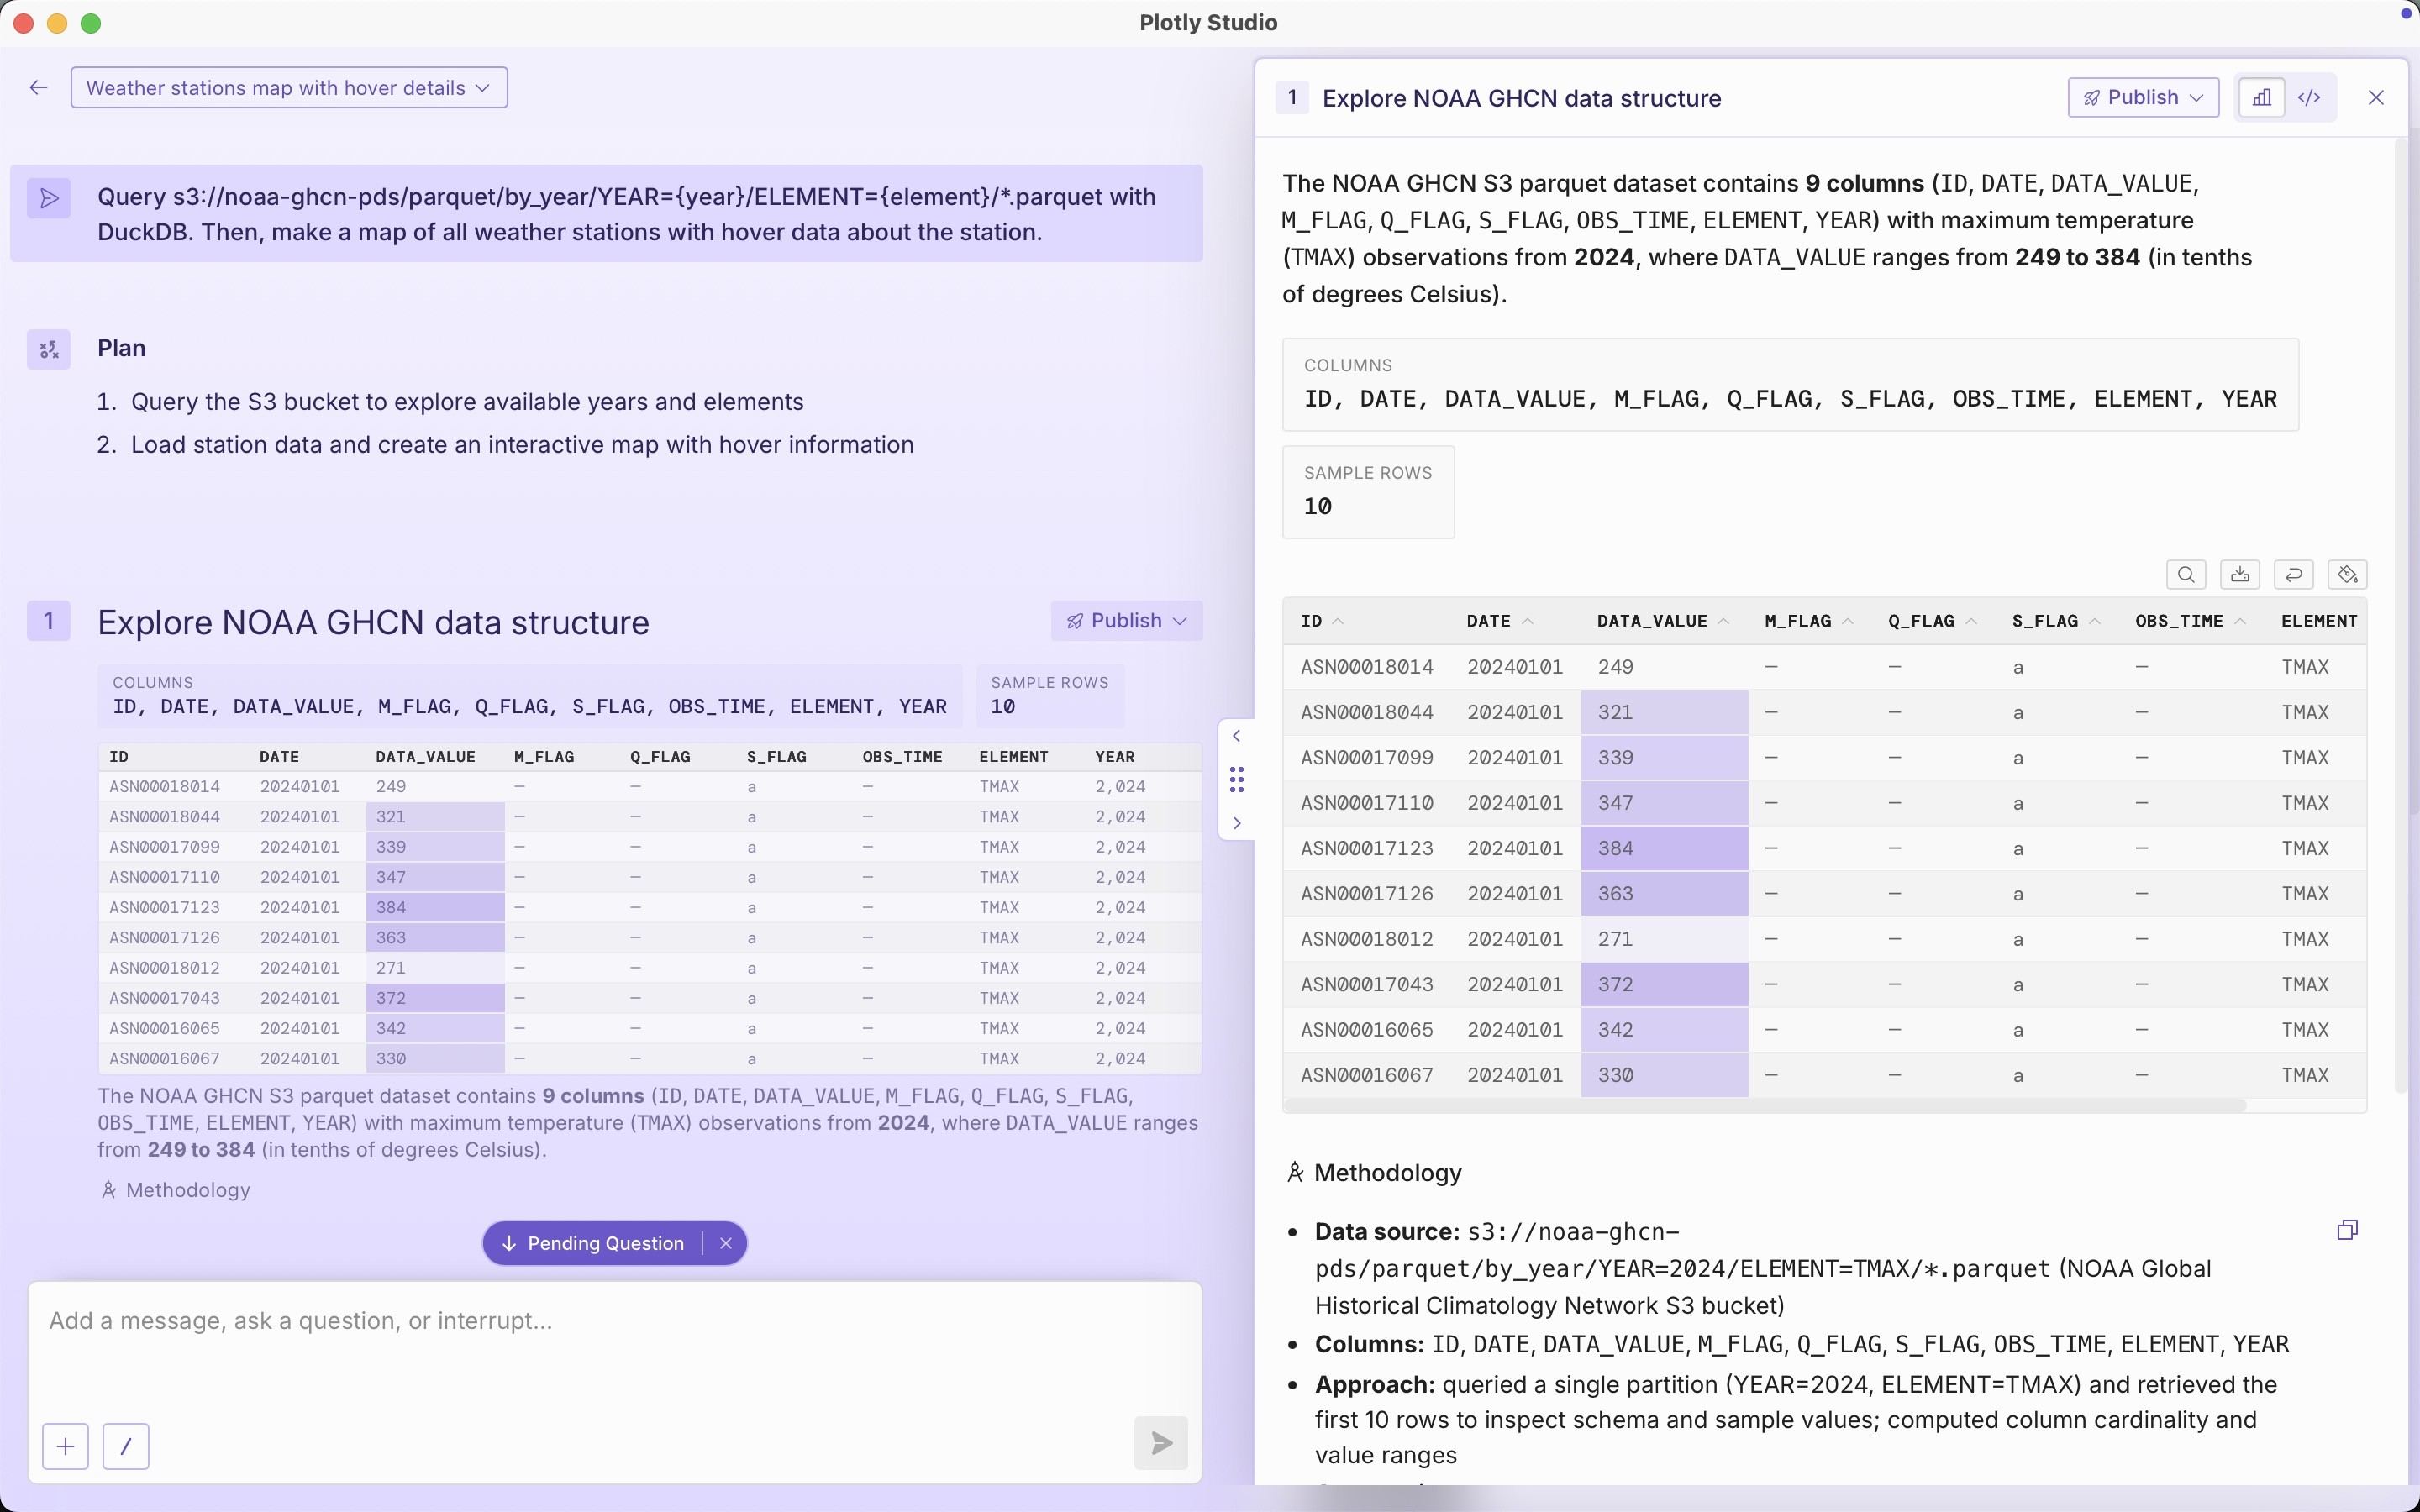Click the highlighted 372 cell in right table
2420x1512 pixels.
pyautogui.click(x=1664, y=984)
